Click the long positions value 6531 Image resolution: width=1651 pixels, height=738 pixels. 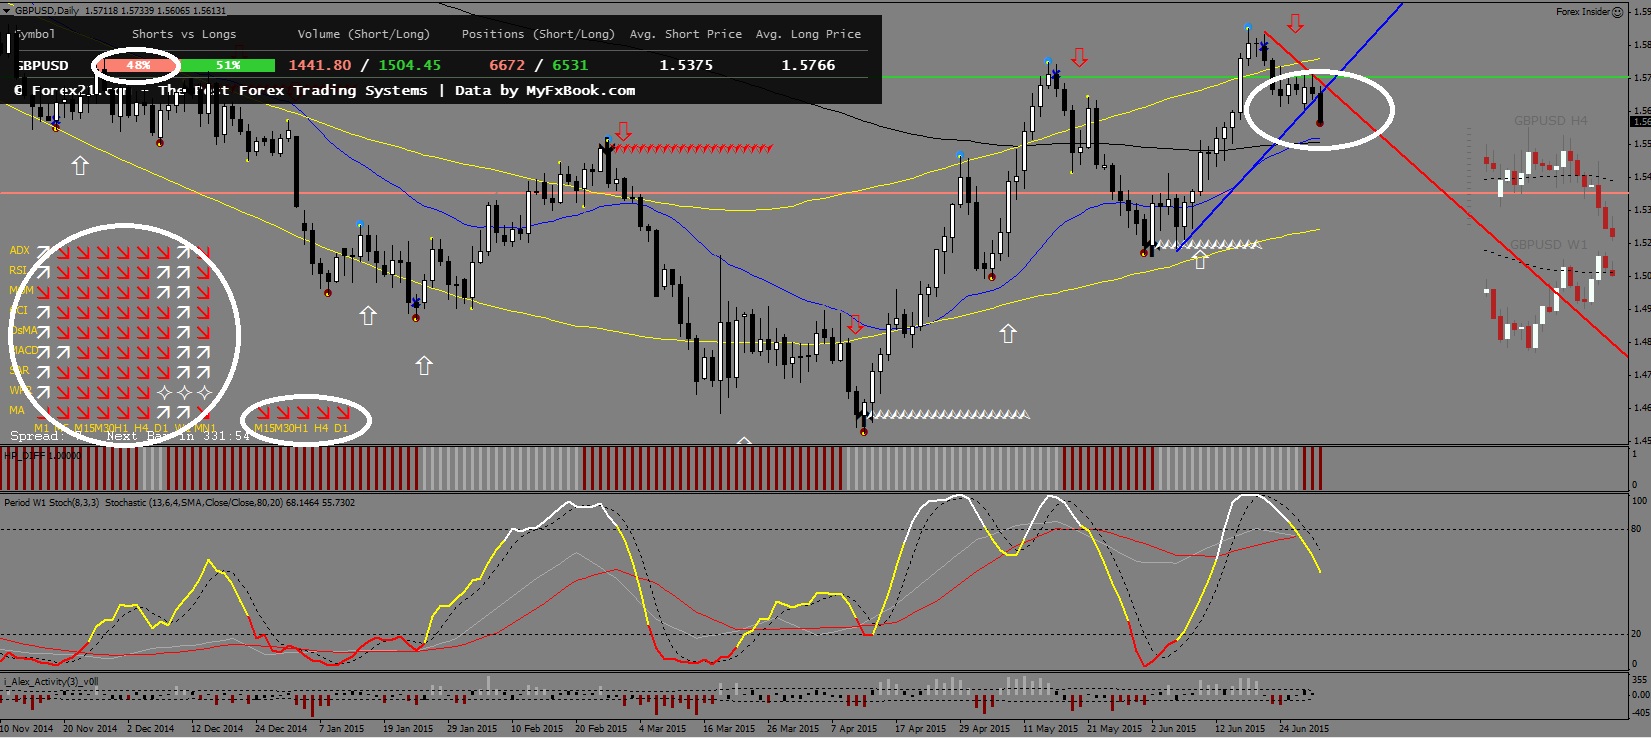click(x=570, y=65)
